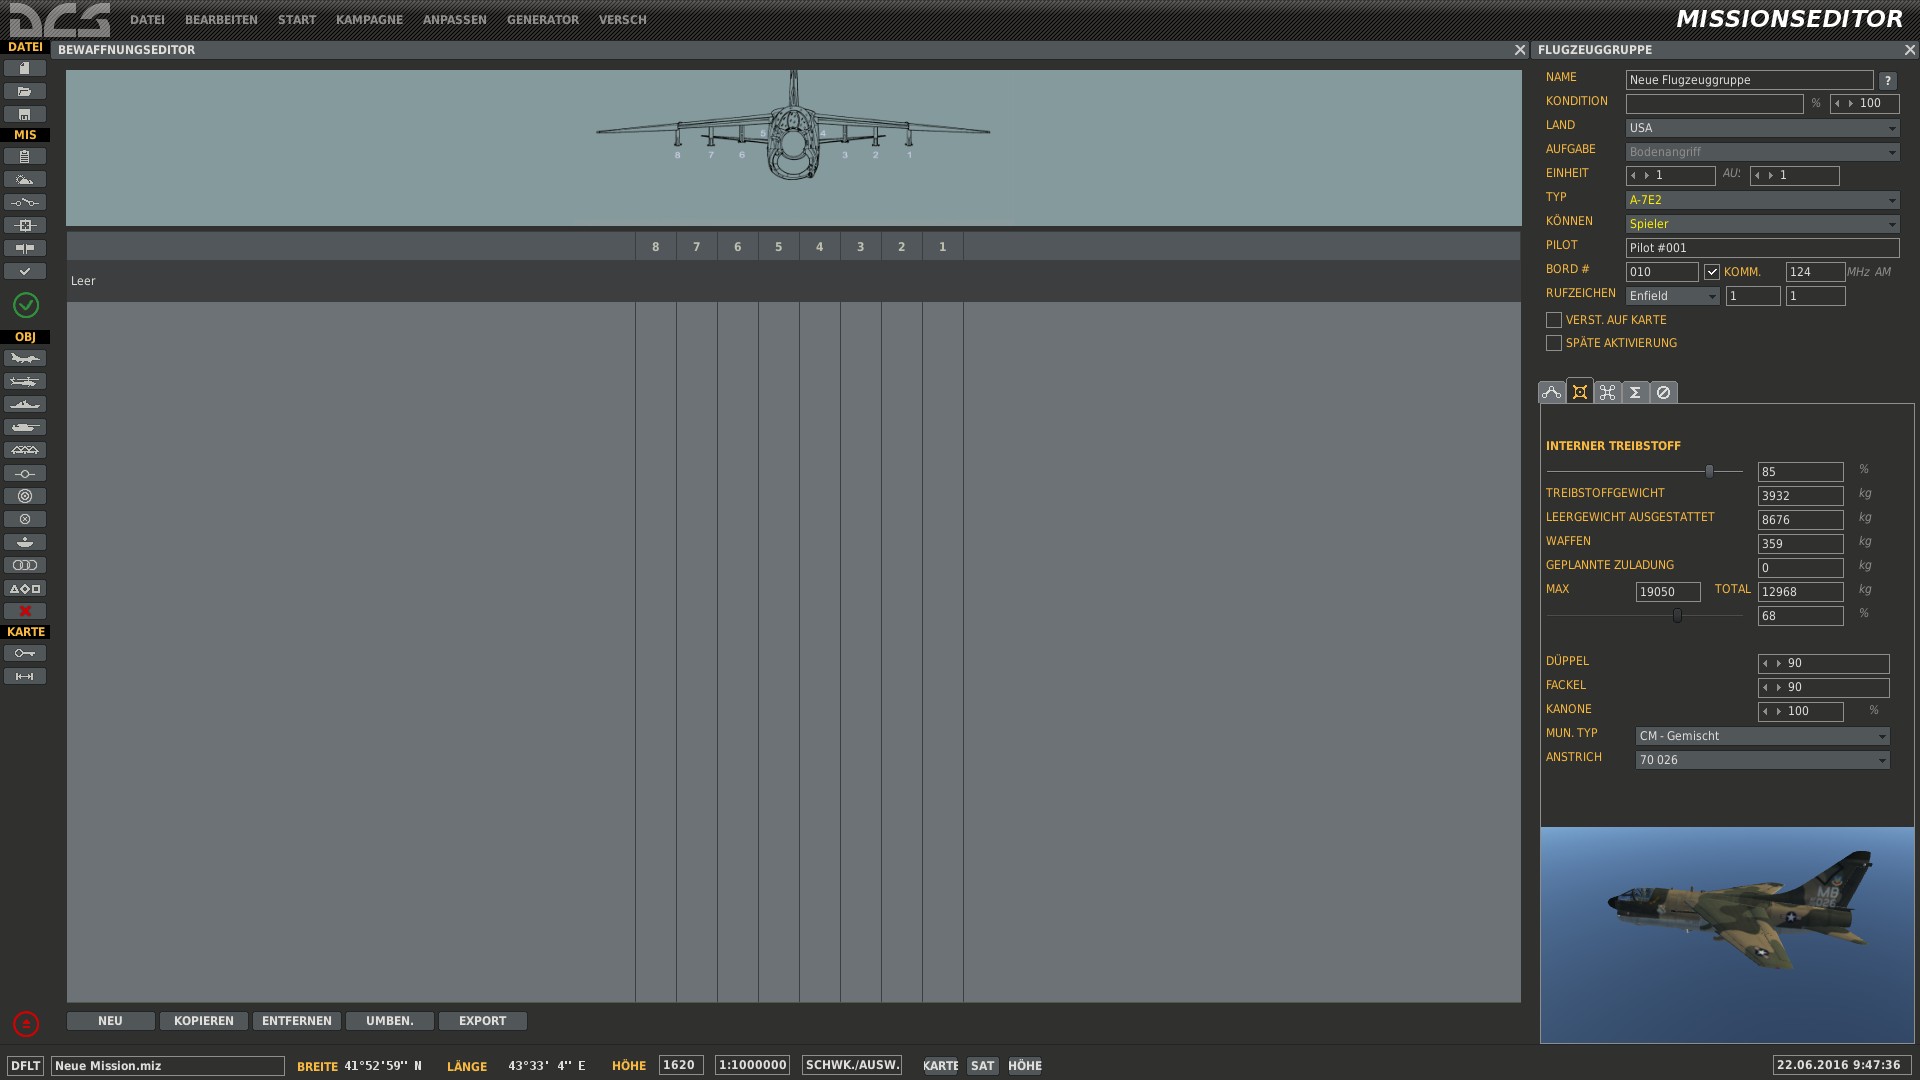The image size is (1920, 1080).
Task: Select the target bullseye circle icon
Action: (x=25, y=496)
